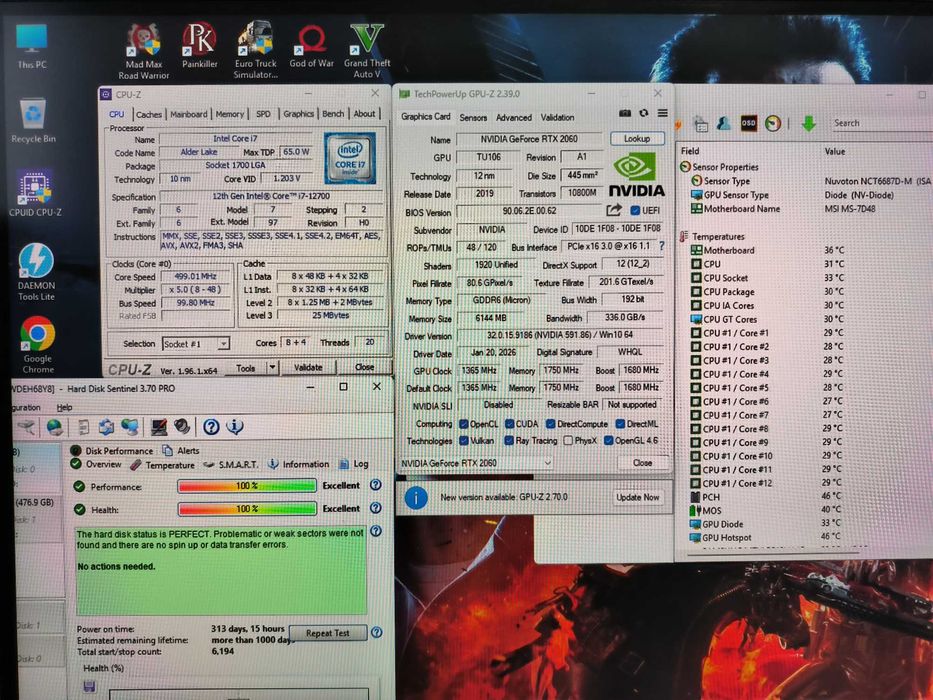Click Bus Interface question mark in GPU-Z
Viewport: 933px width, 700px height.
662,246
